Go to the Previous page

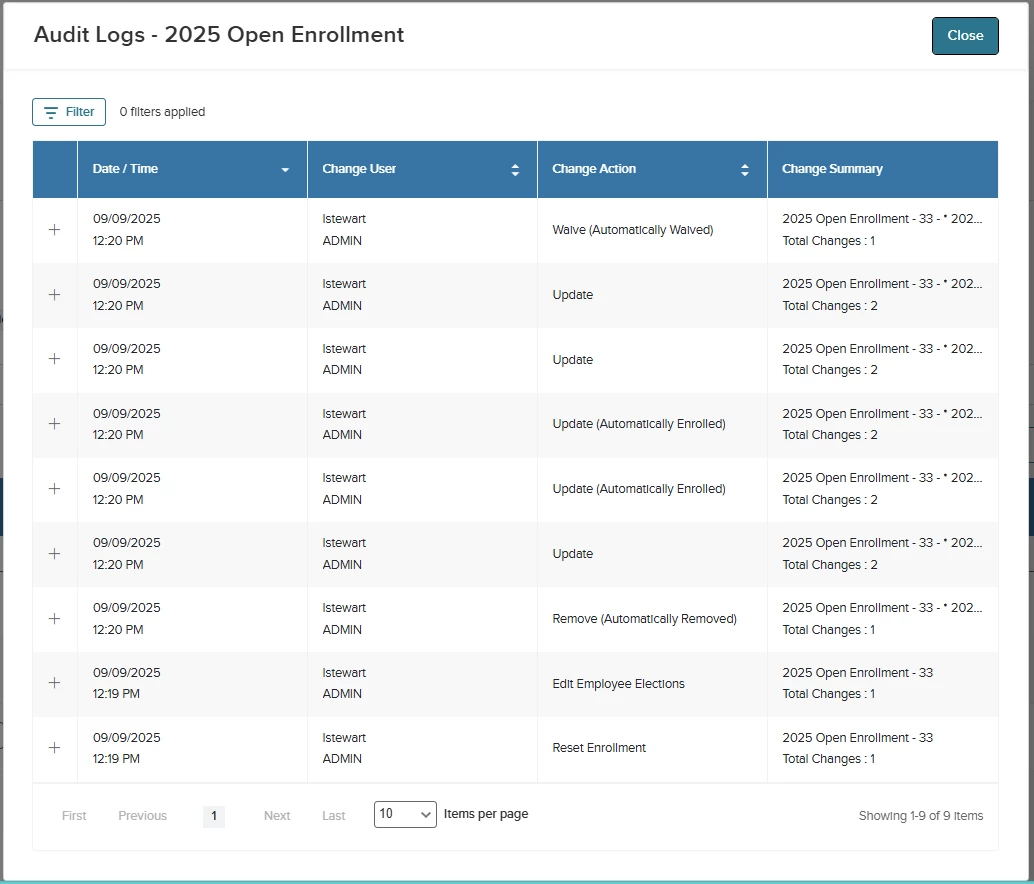tap(142, 815)
